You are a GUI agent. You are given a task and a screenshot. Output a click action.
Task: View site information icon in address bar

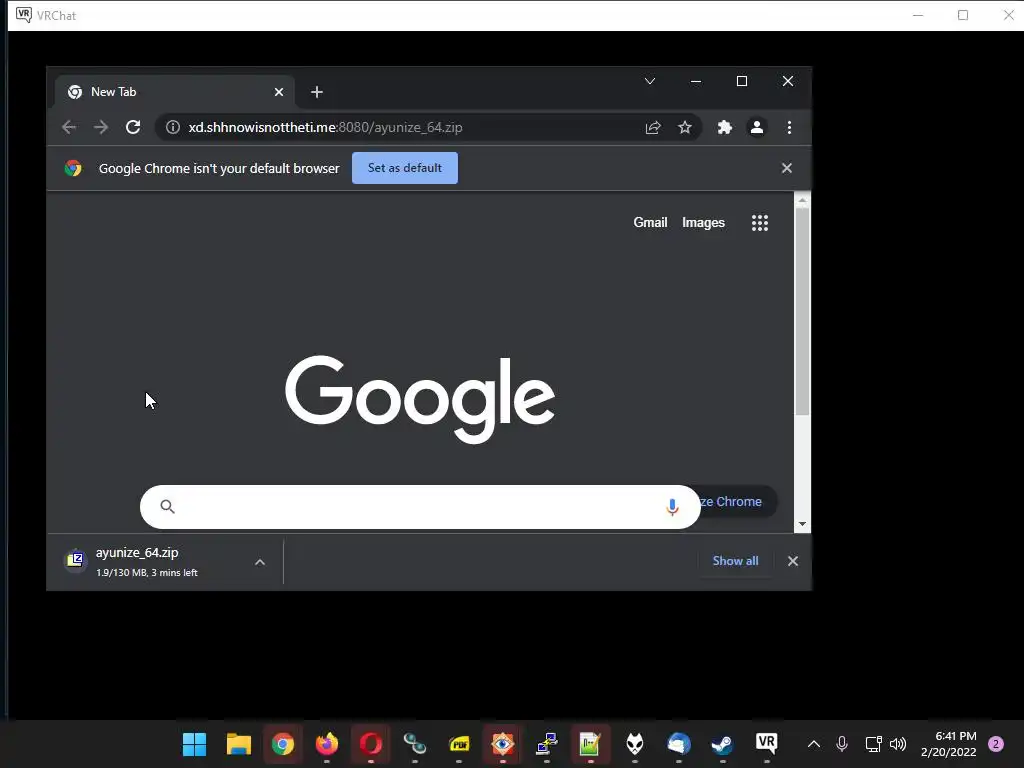point(172,127)
